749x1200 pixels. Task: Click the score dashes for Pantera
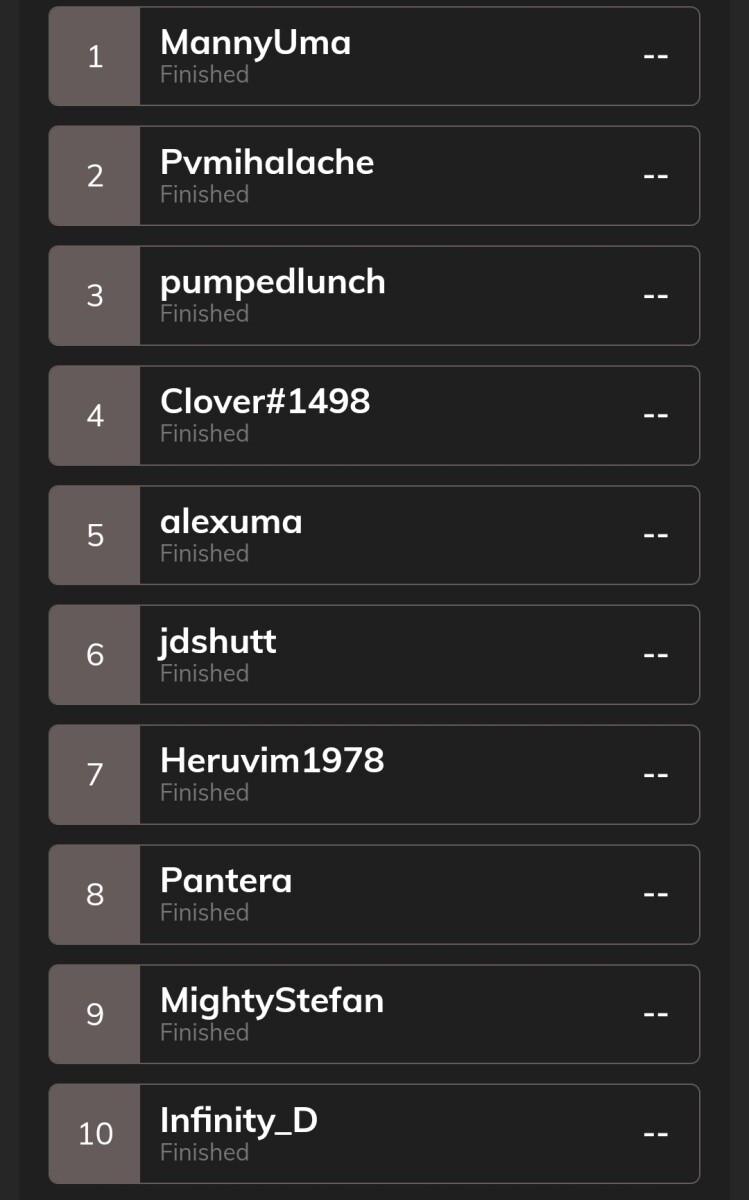tap(655, 895)
